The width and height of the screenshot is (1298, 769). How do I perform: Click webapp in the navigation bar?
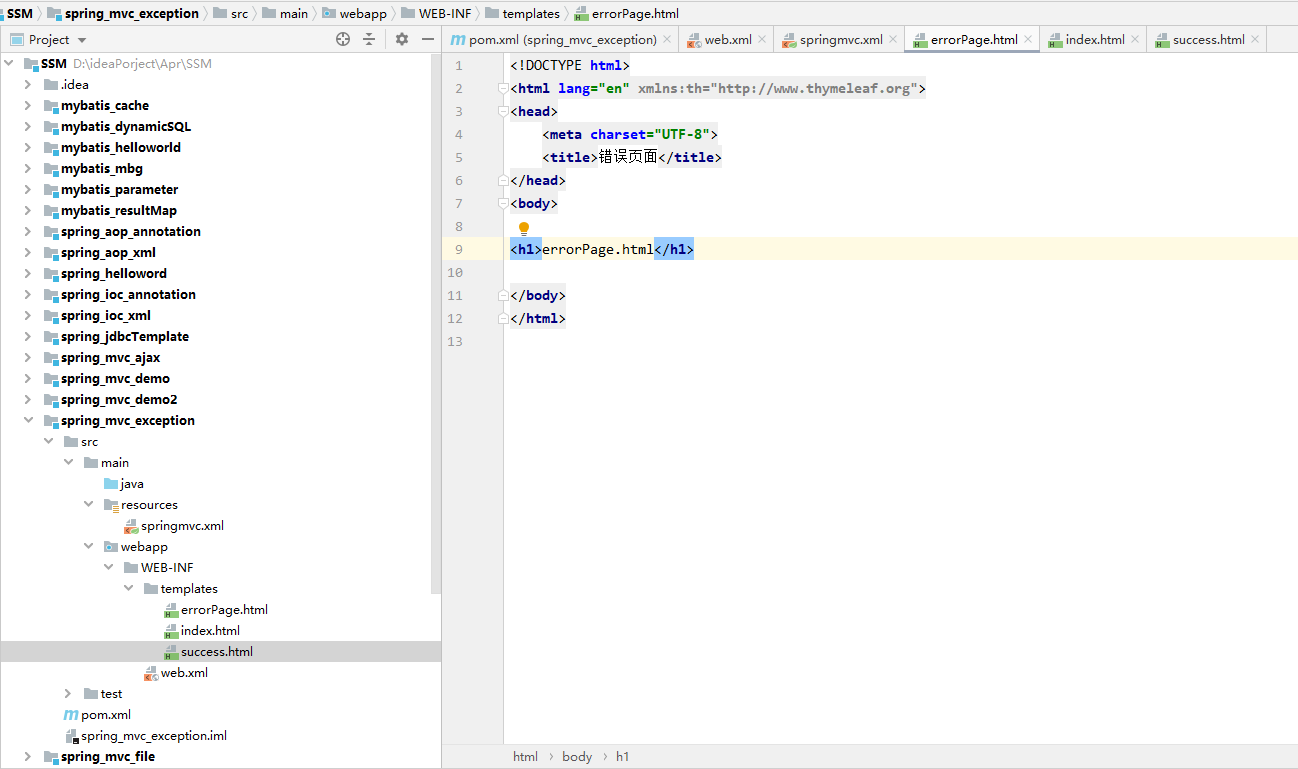point(362,13)
